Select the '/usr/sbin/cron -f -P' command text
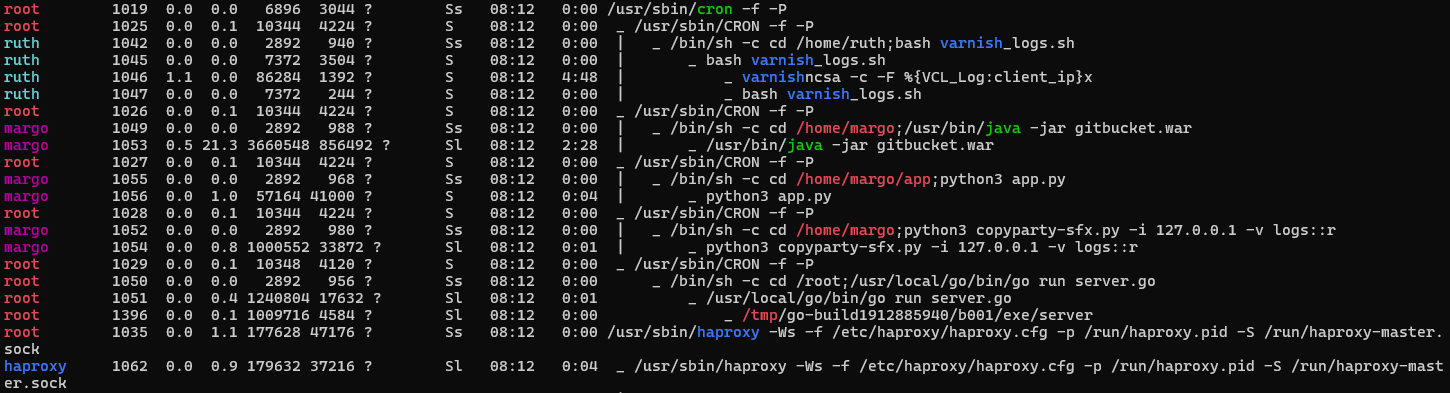The width and height of the screenshot is (1450, 393). pos(696,10)
